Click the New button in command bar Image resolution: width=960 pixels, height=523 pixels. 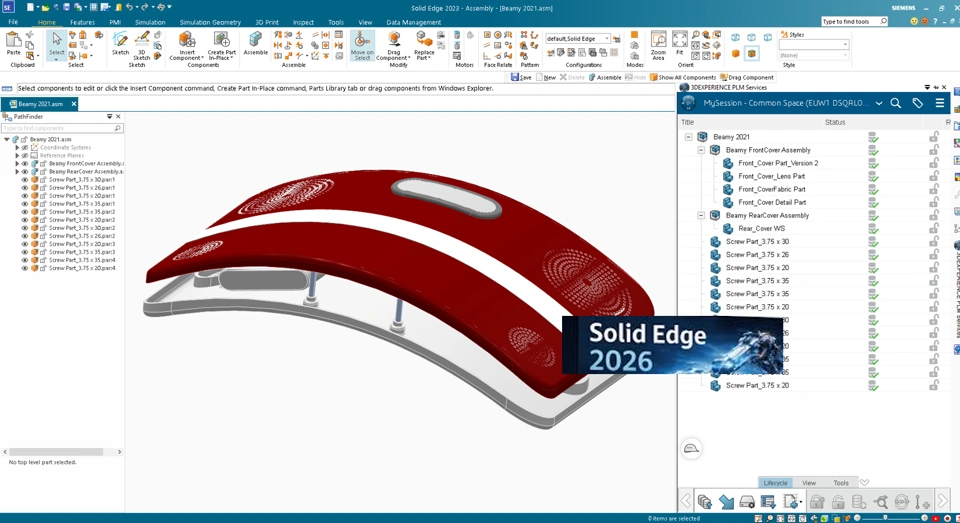click(546, 77)
